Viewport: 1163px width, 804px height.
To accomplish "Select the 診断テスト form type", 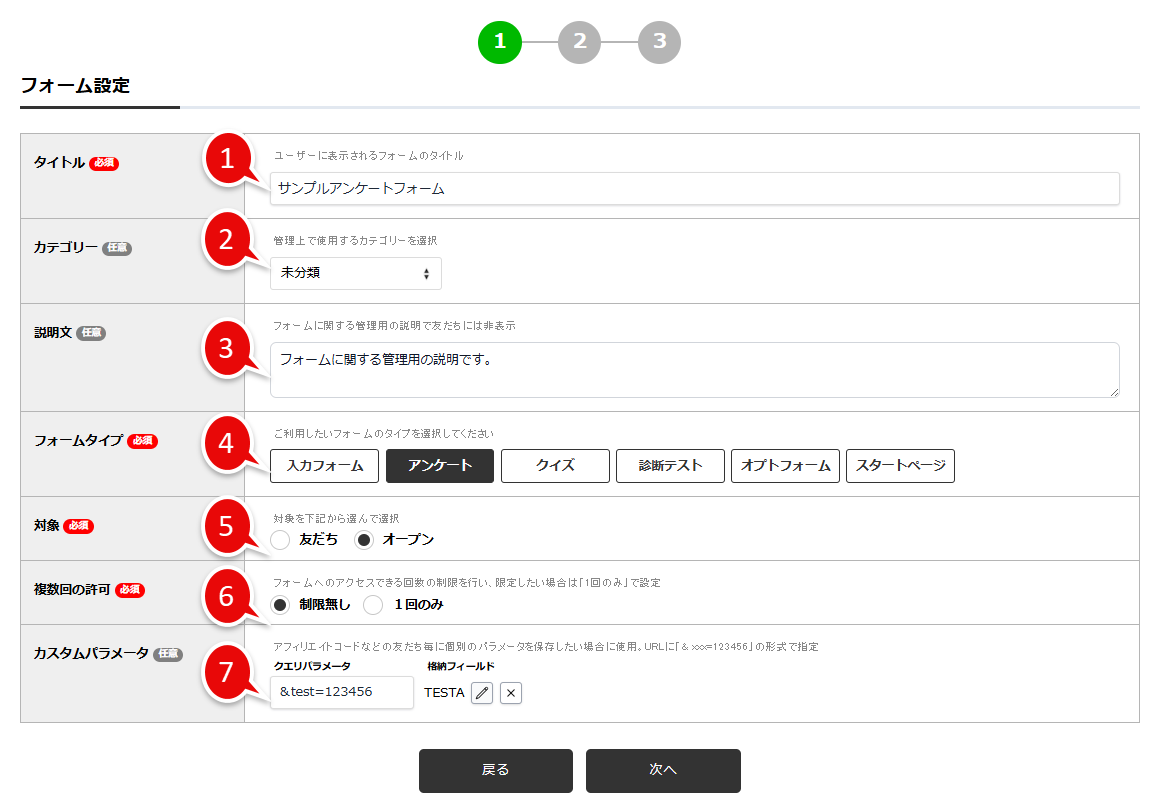I will point(669,465).
